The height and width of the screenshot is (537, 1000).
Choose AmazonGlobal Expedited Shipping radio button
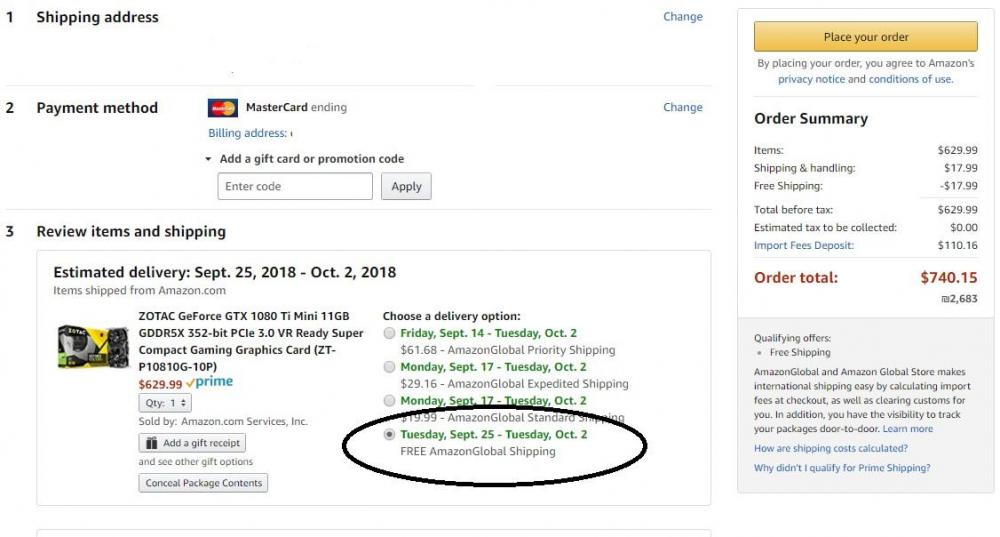click(x=389, y=367)
